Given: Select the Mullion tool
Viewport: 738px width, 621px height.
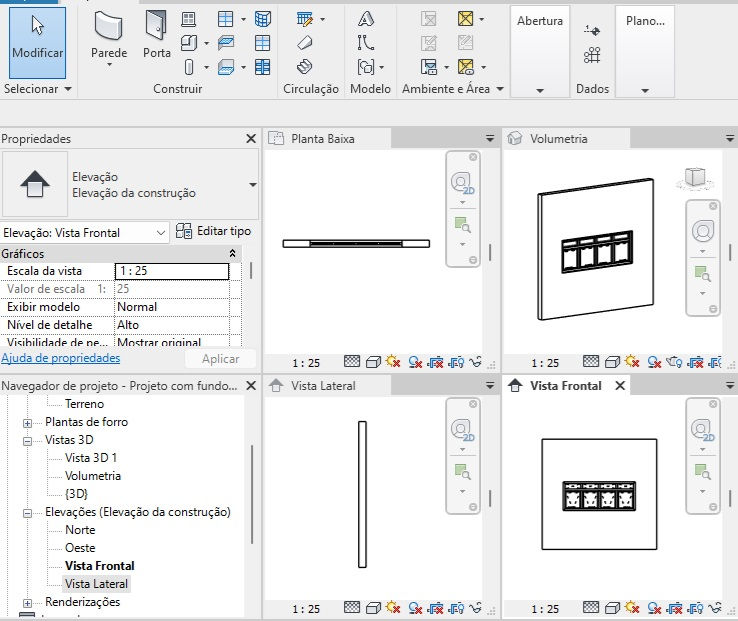Looking at the screenshot, I should coord(263,67).
